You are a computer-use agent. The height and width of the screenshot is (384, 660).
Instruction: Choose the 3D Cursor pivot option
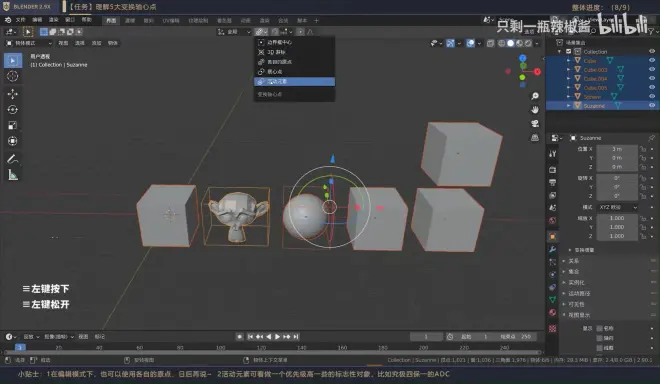[294, 52]
